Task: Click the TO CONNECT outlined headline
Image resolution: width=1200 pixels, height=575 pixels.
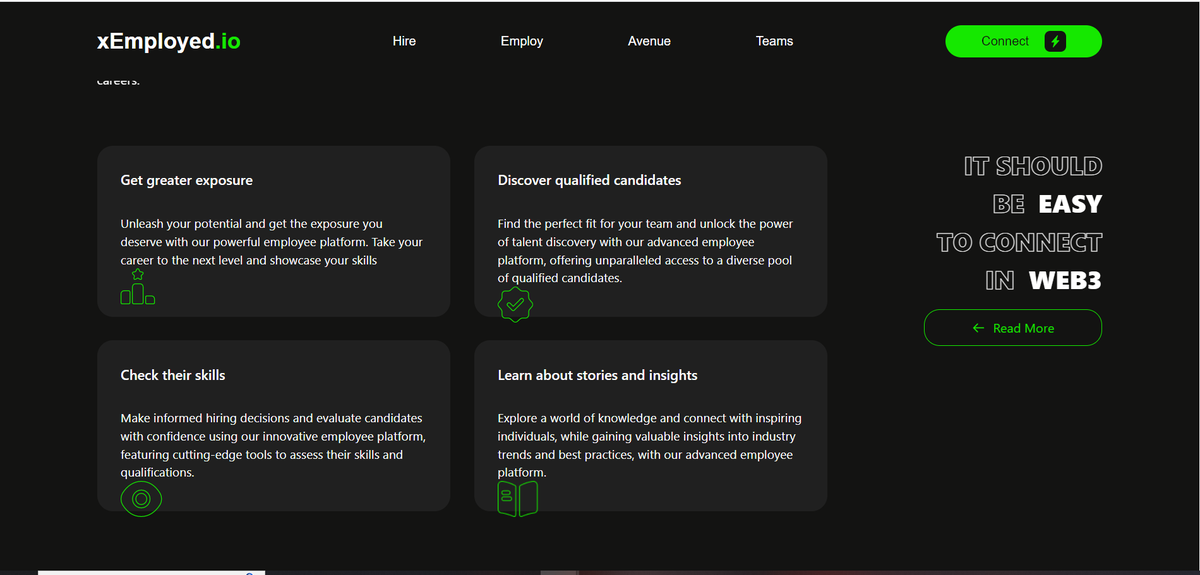Action: (1019, 243)
